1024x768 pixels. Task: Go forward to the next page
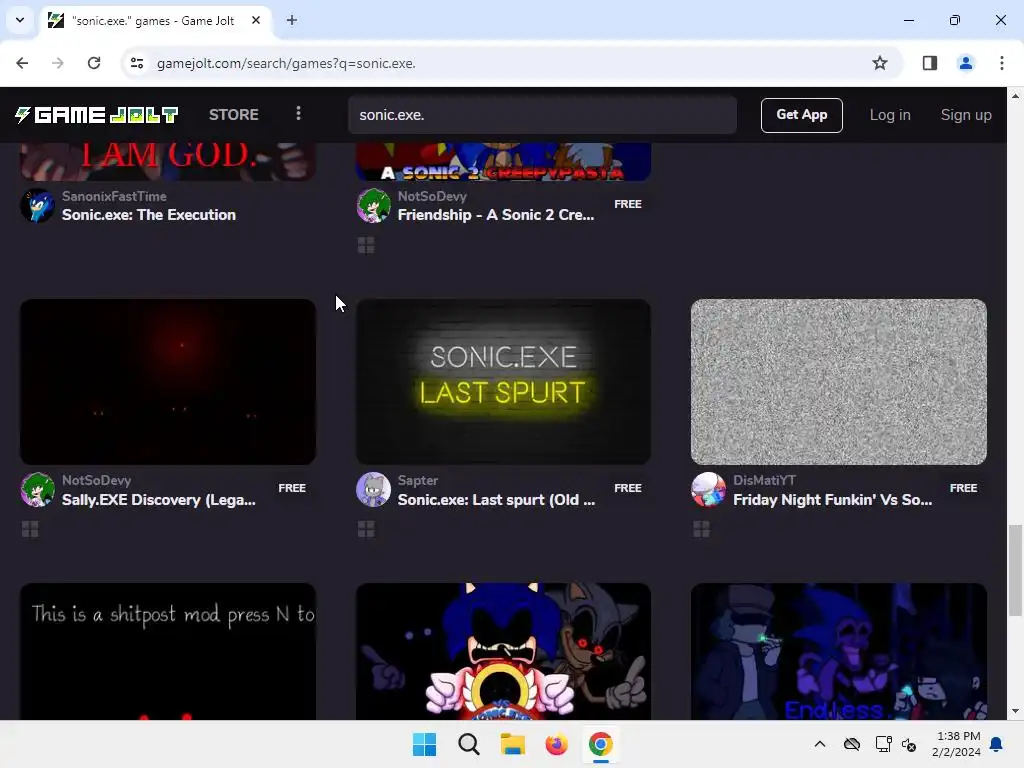[58, 63]
